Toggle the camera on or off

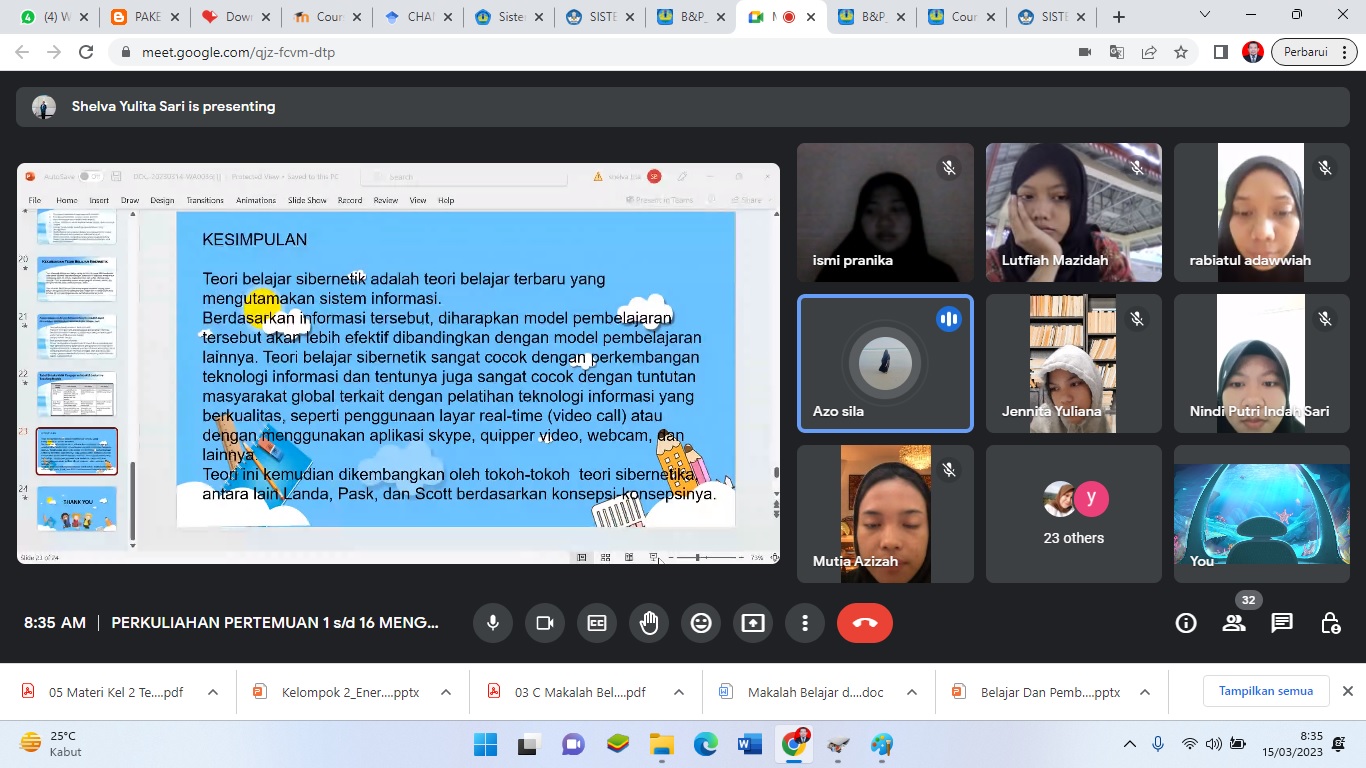tap(545, 623)
